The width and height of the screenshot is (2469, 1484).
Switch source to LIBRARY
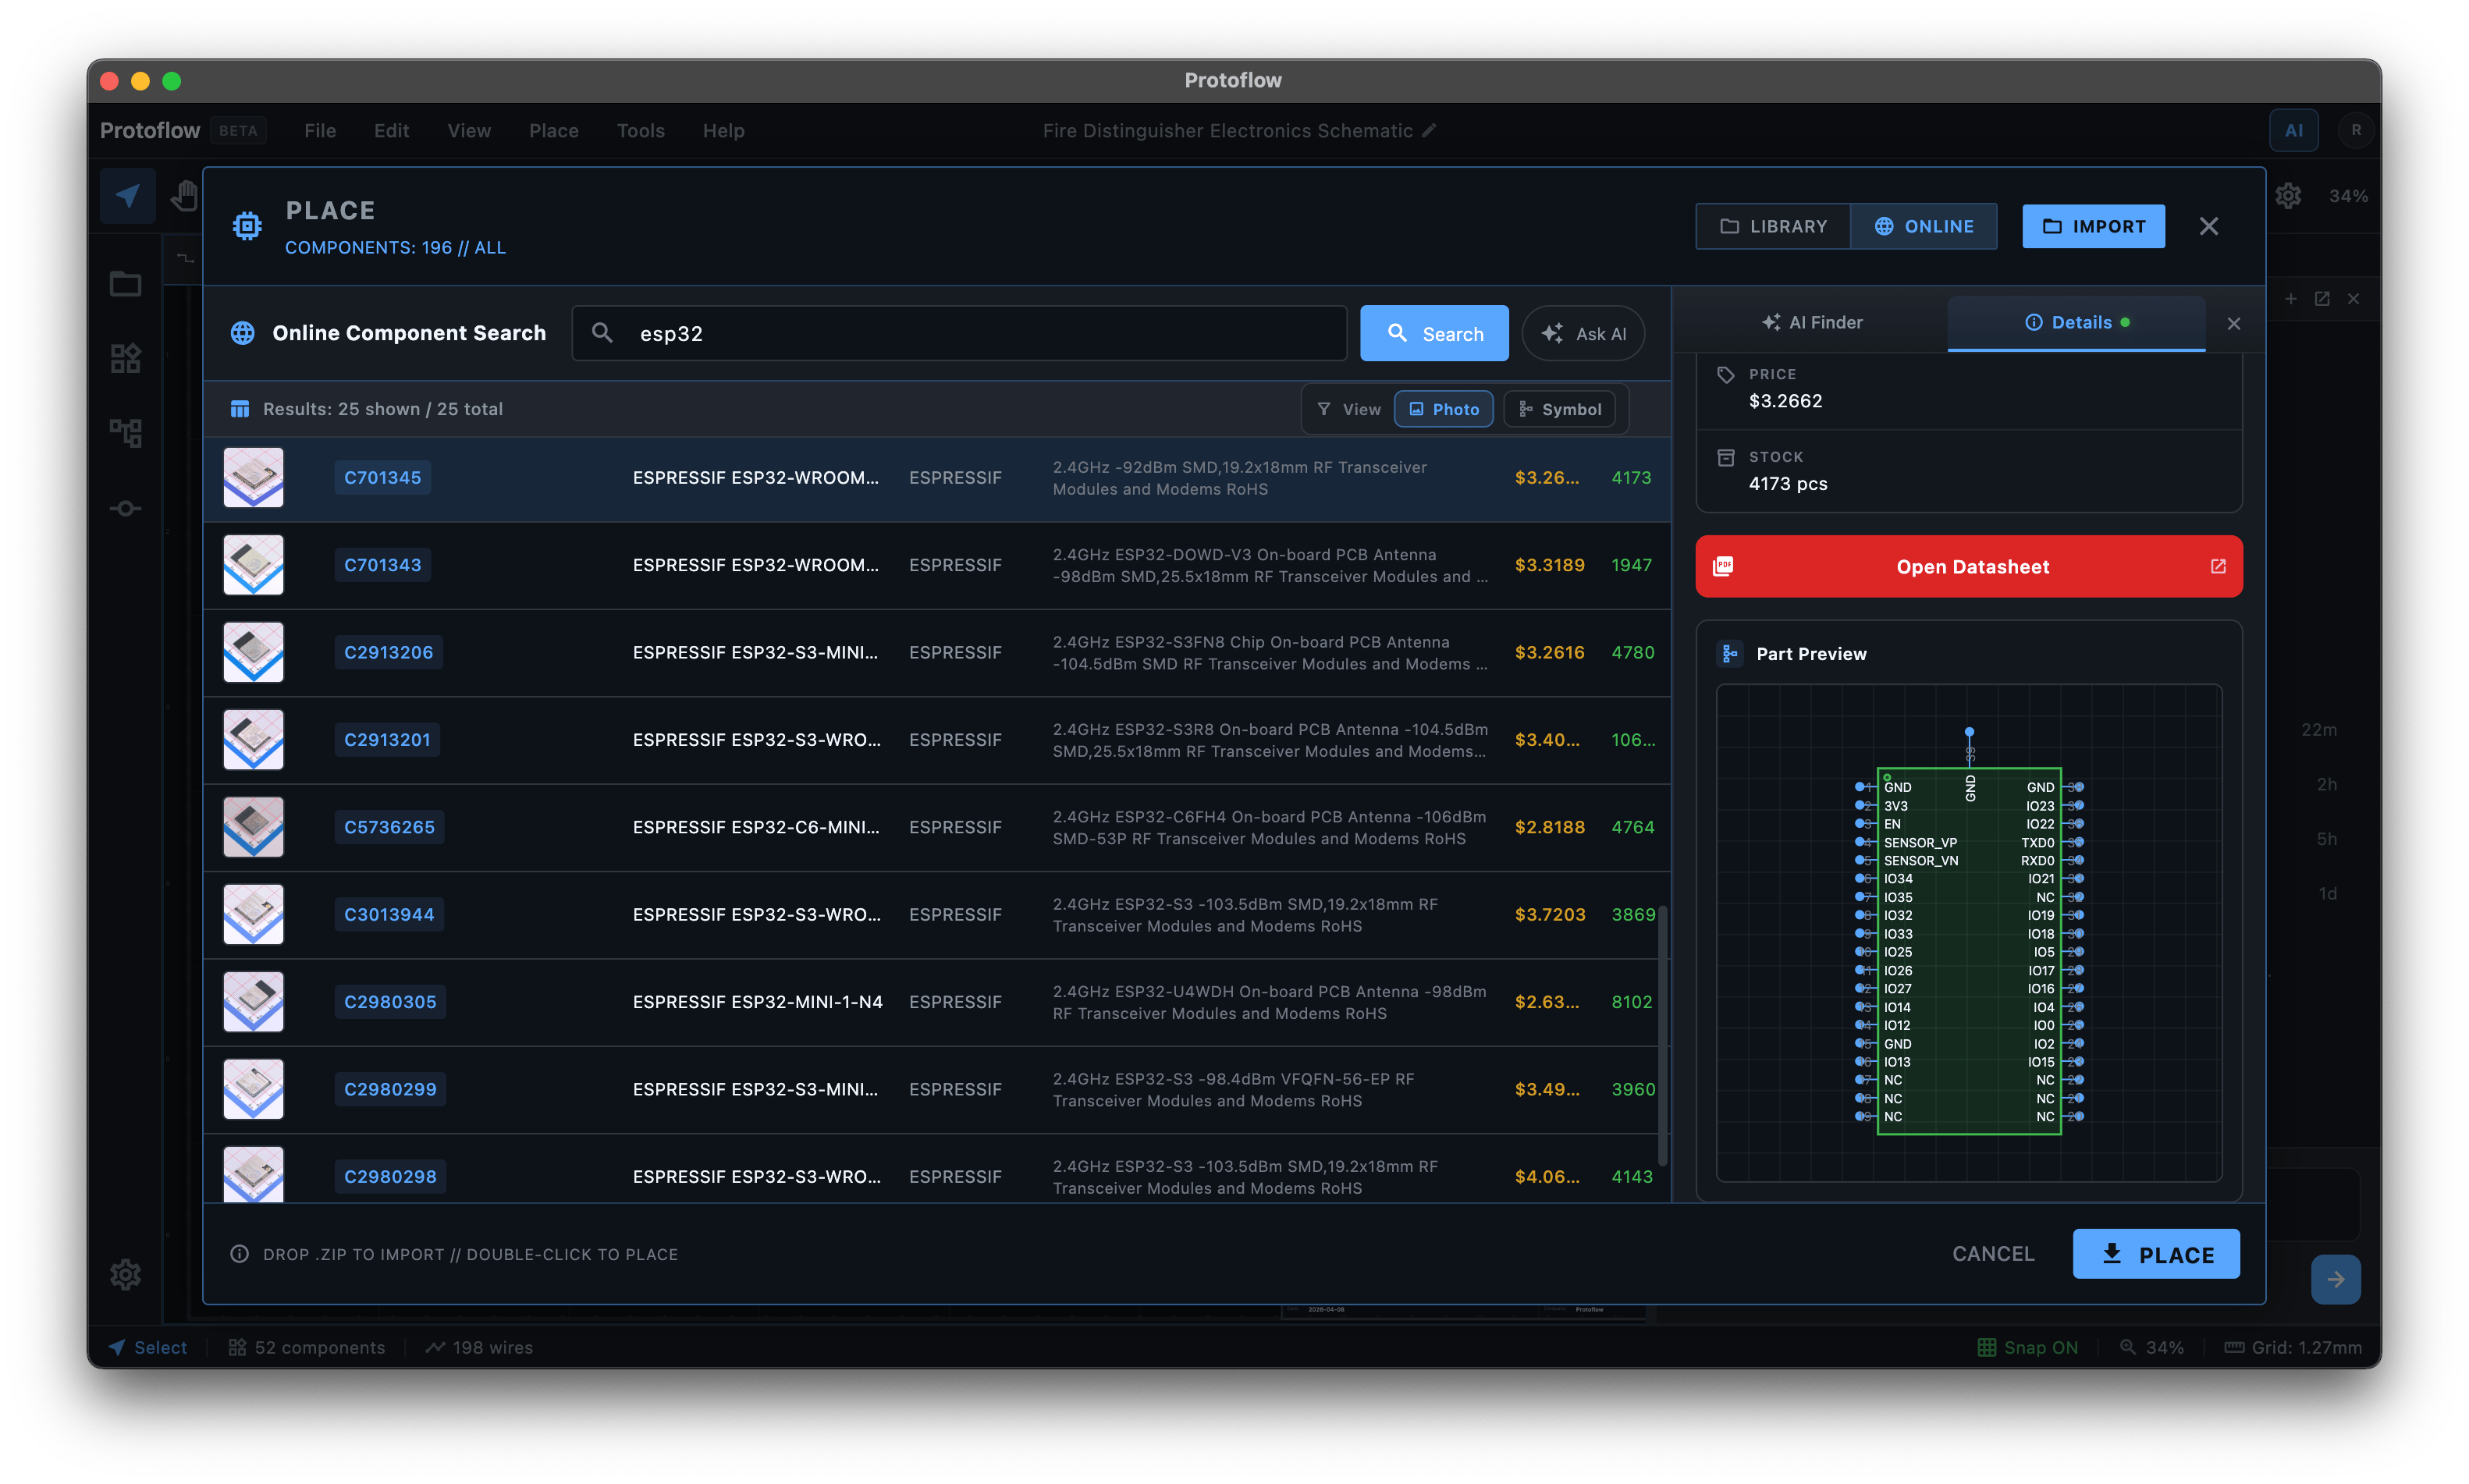point(1773,226)
